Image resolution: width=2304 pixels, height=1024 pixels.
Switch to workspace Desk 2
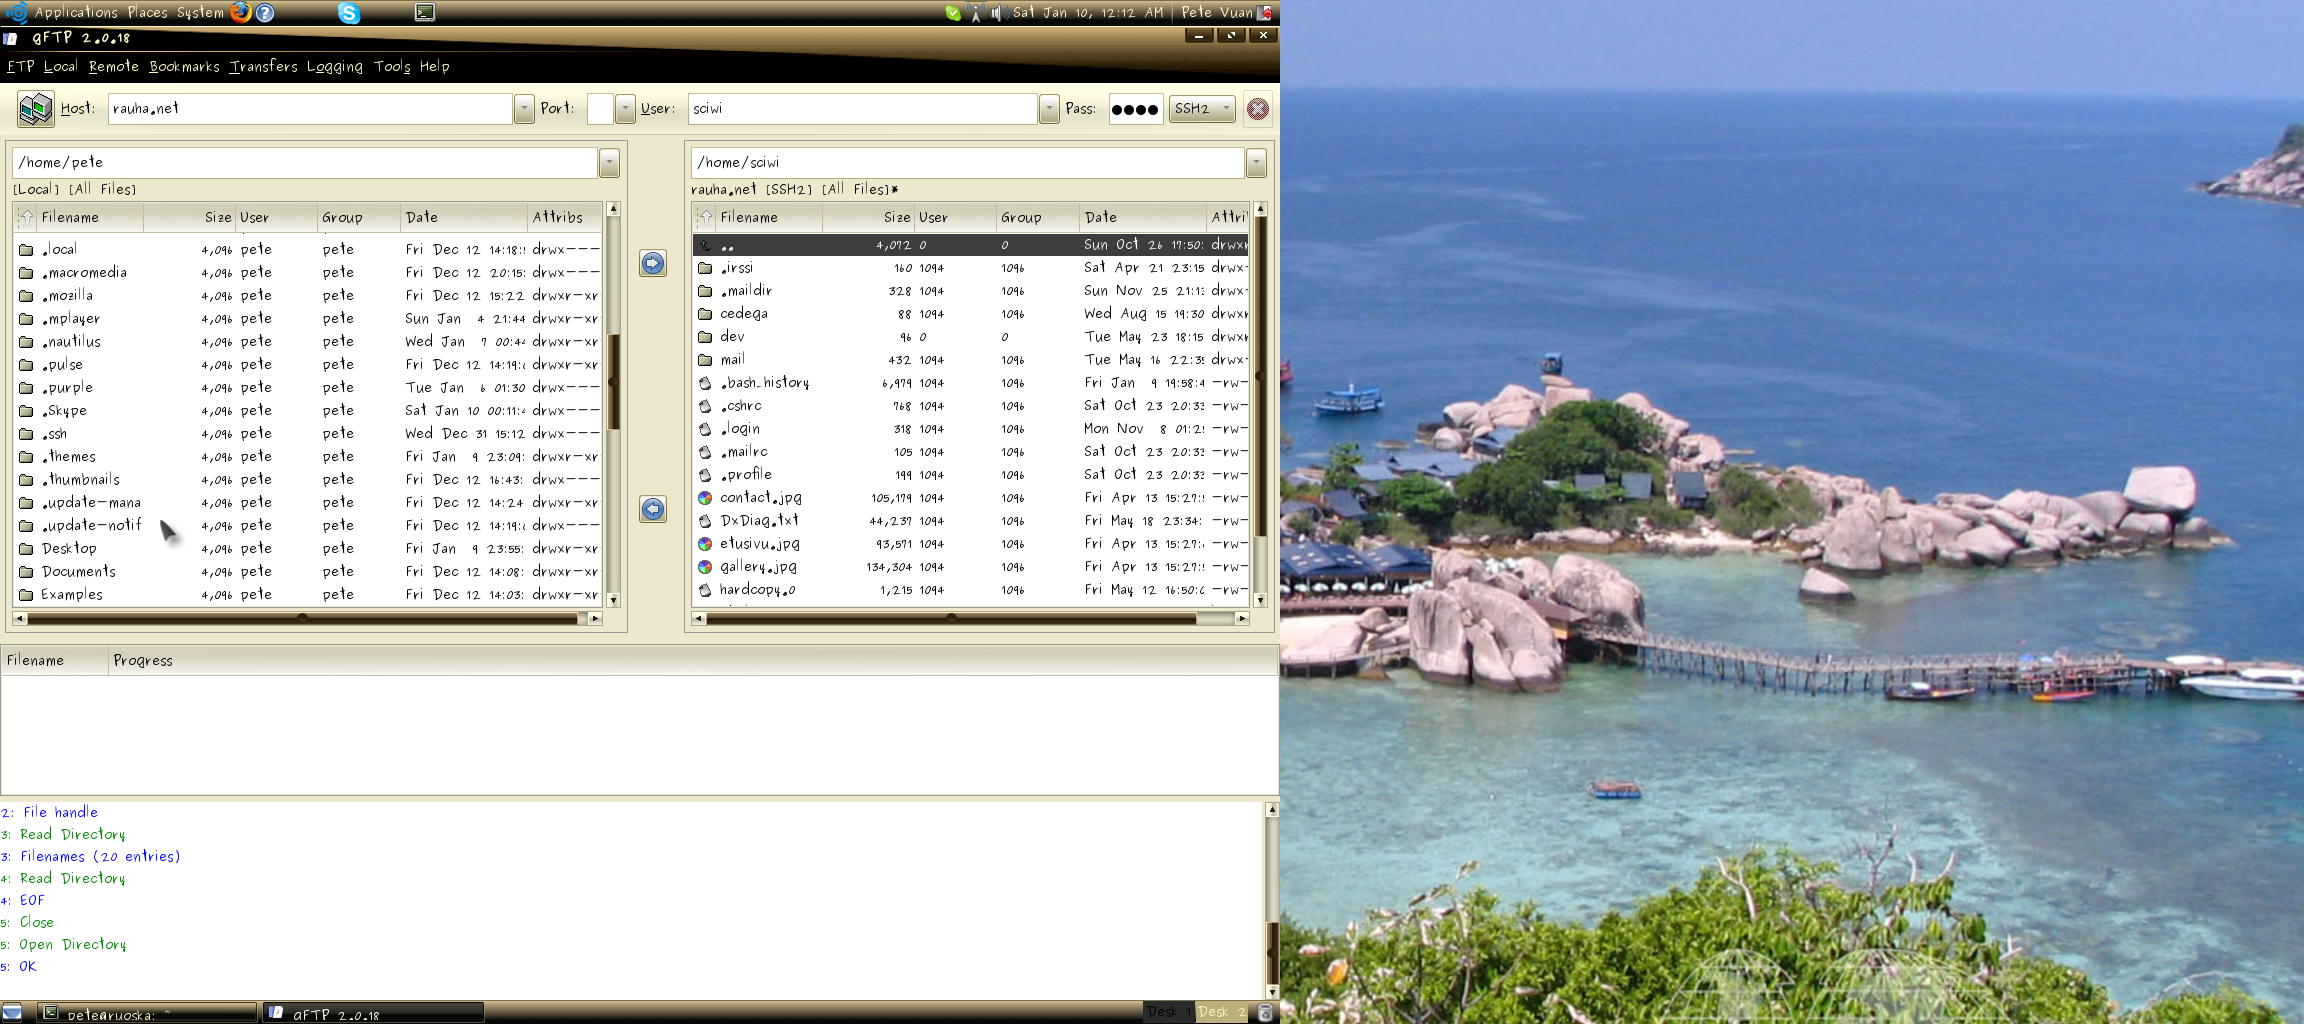(x=1222, y=1012)
